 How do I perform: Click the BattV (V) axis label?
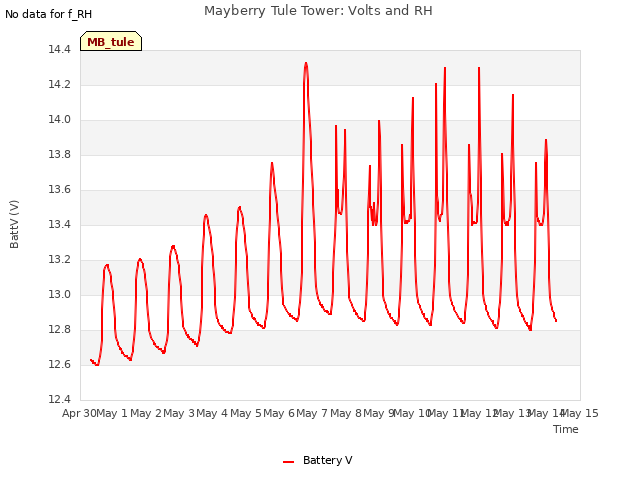(x=14, y=224)
